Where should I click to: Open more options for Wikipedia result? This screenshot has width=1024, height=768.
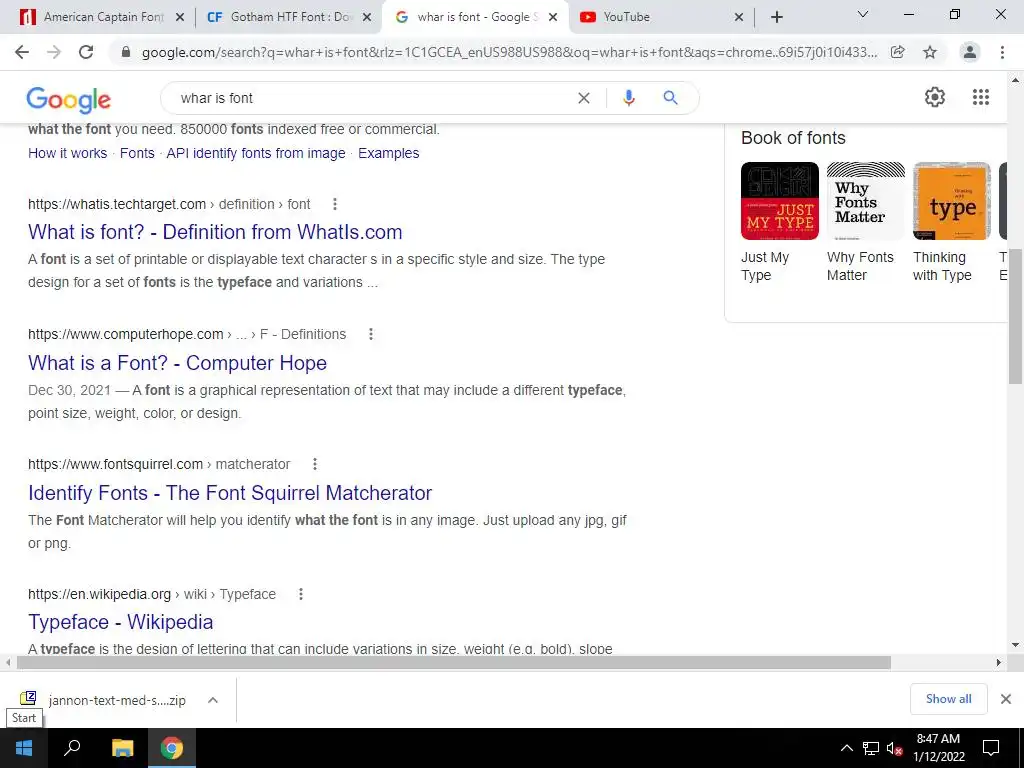[x=301, y=594]
